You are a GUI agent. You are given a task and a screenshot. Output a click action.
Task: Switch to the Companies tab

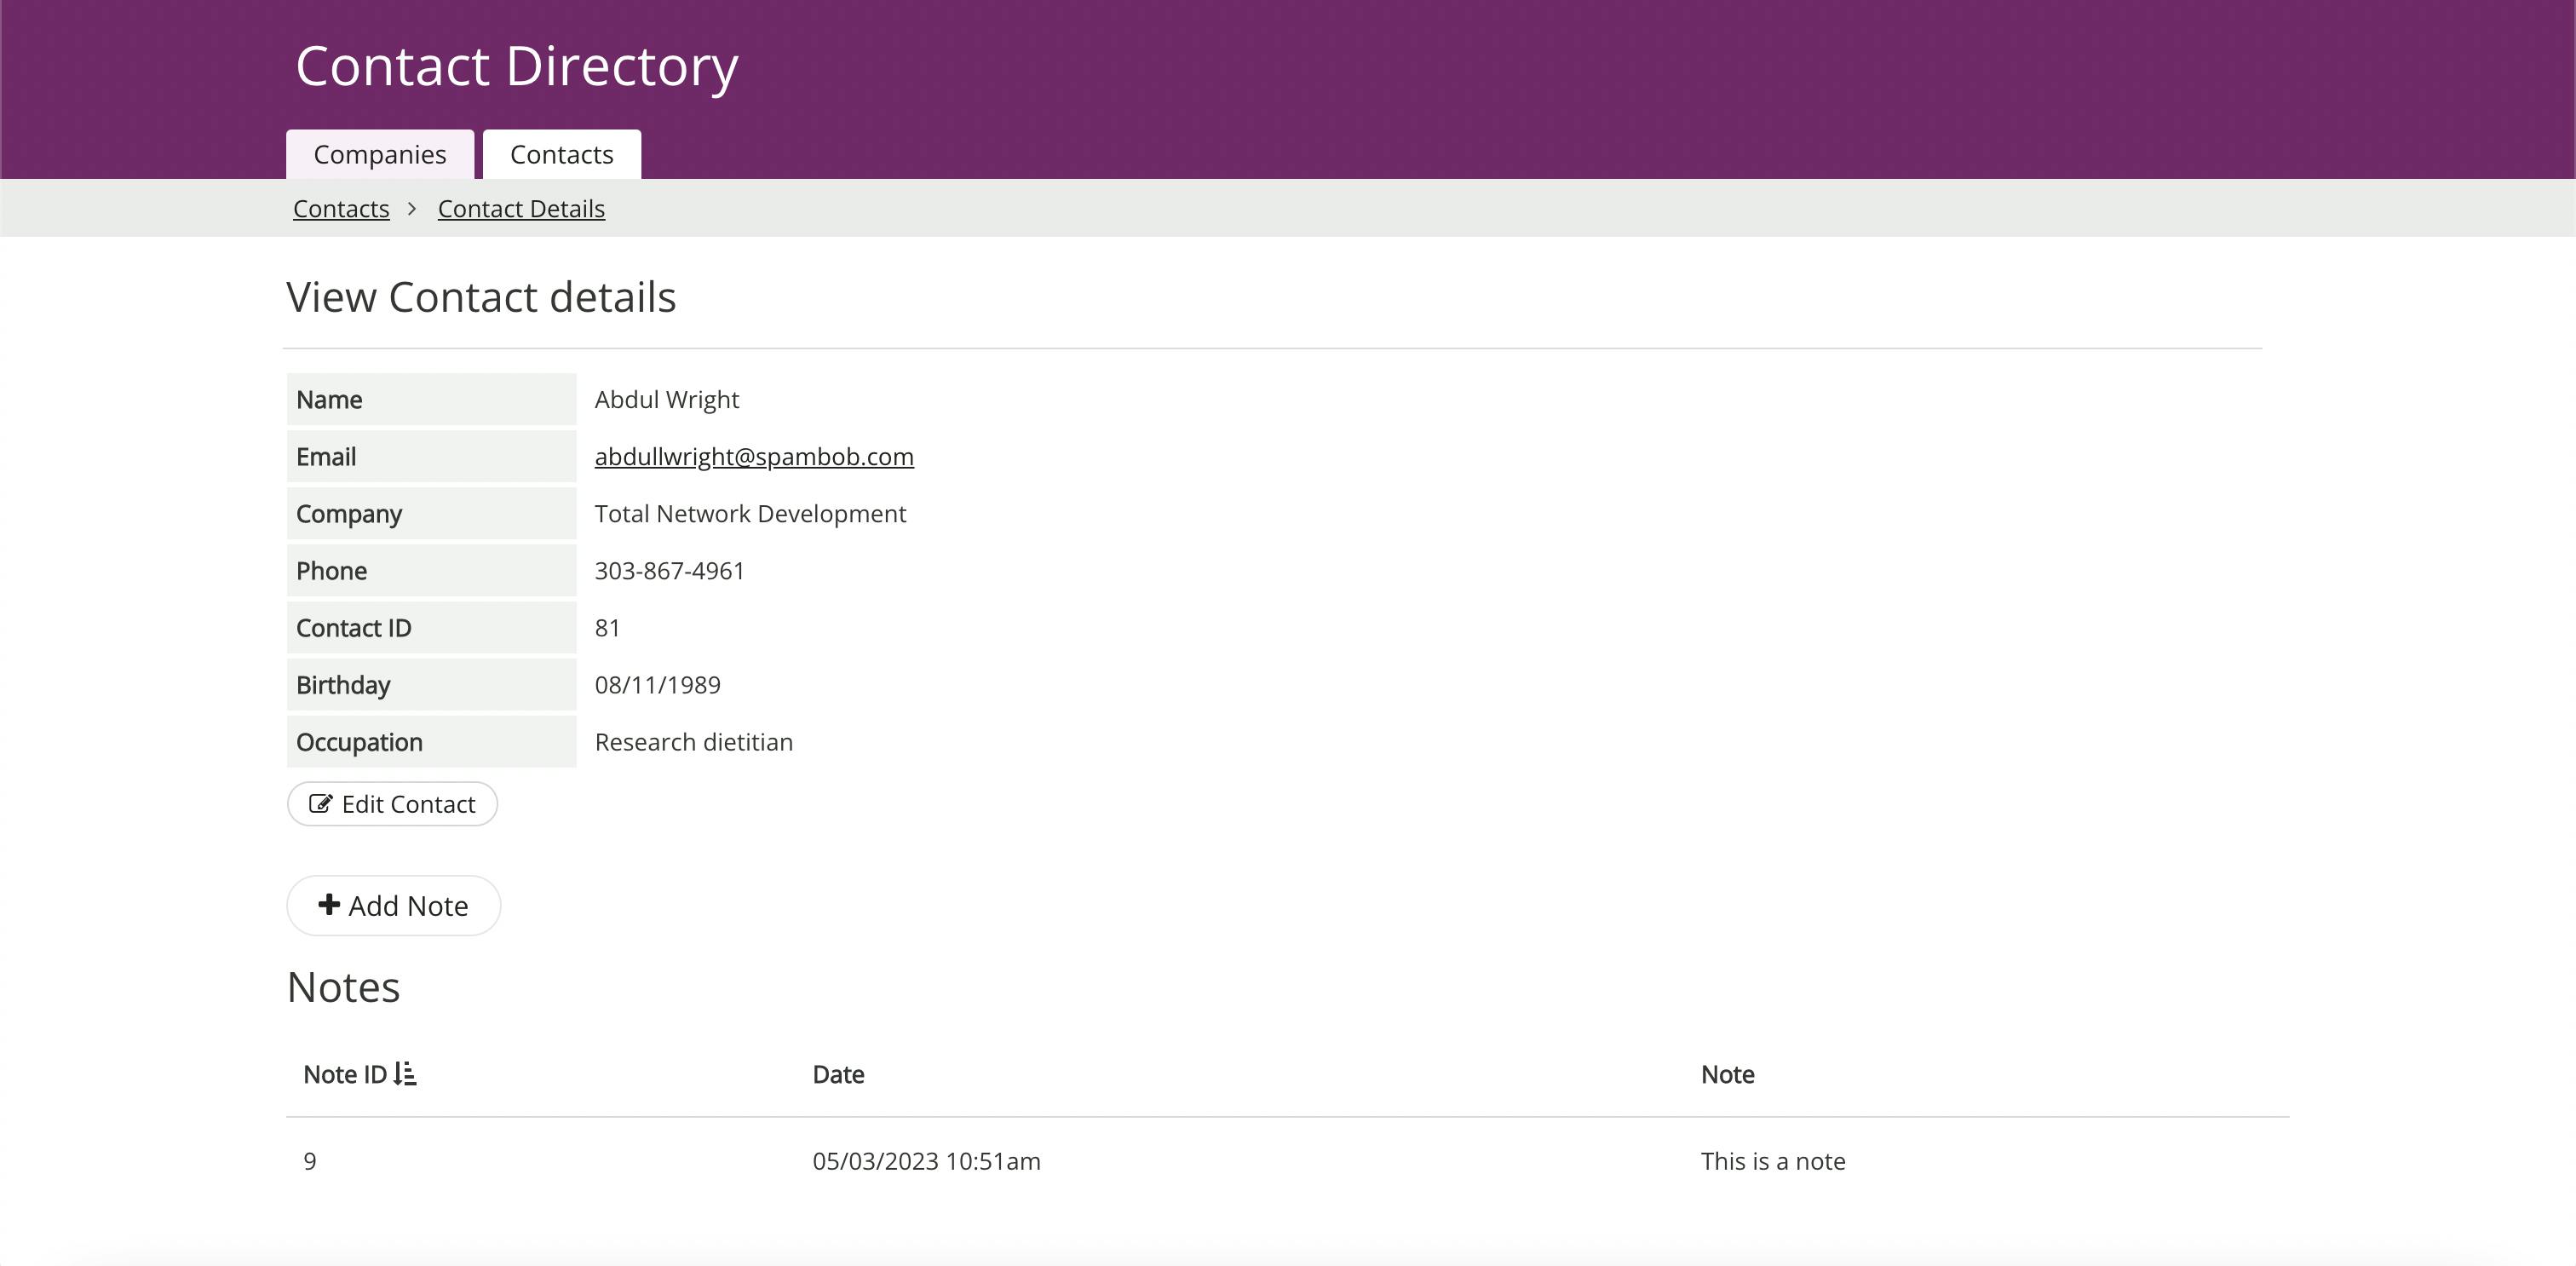[380, 153]
